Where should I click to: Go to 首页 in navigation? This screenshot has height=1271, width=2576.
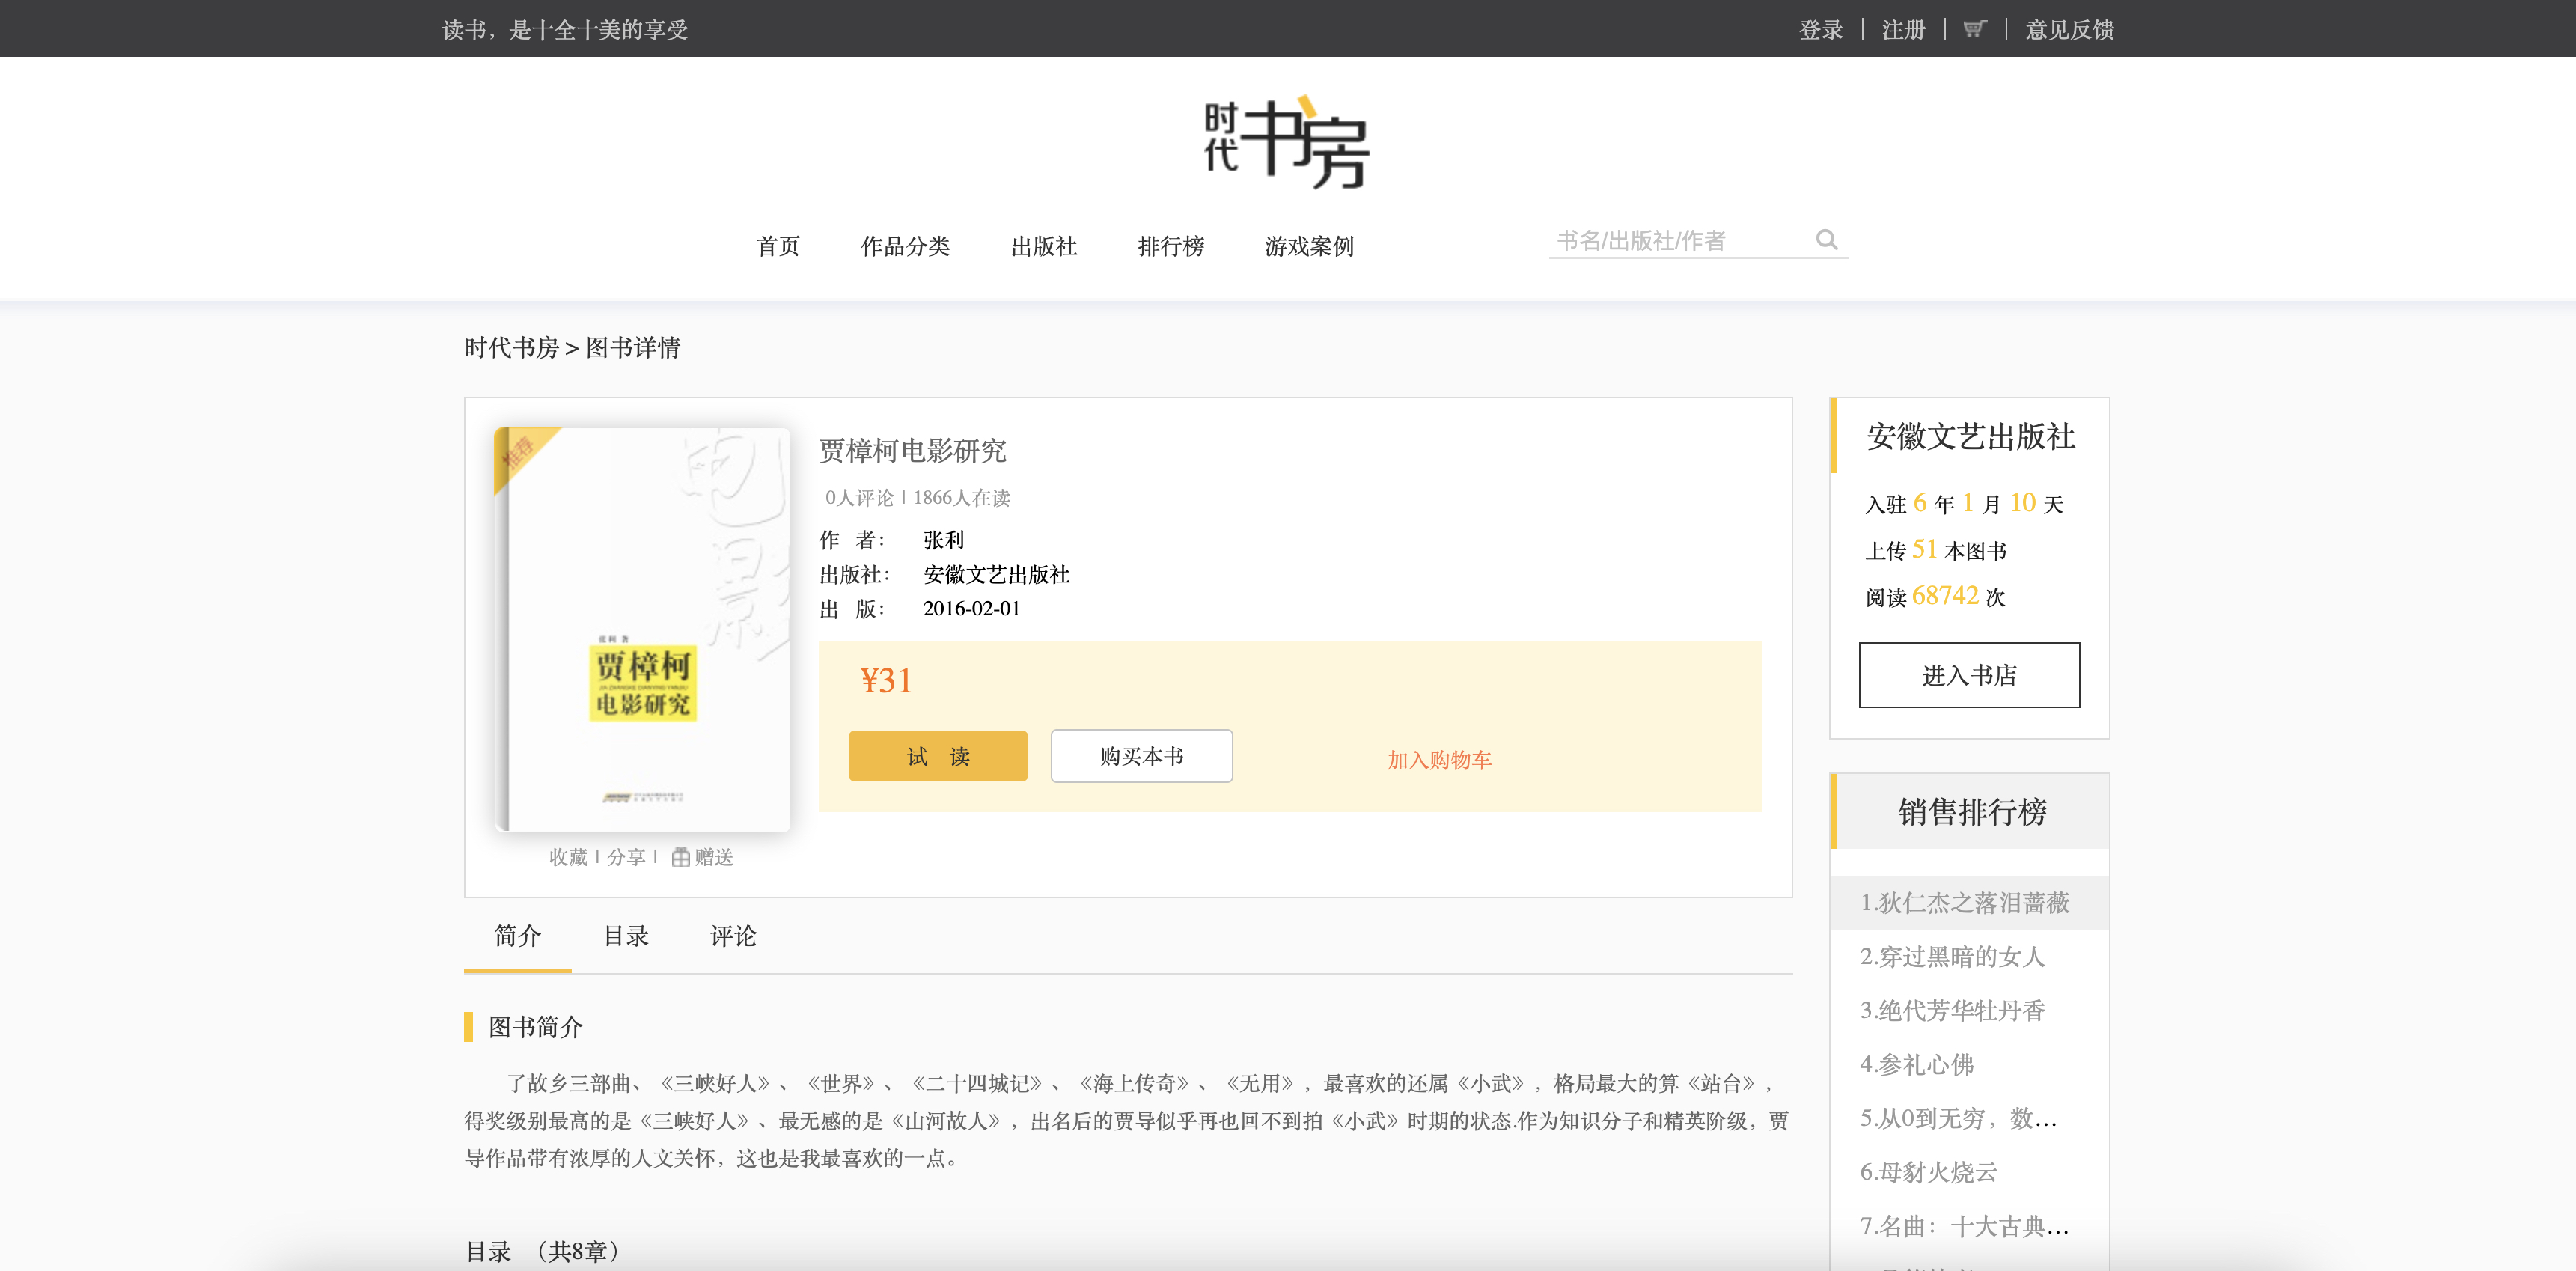click(778, 246)
